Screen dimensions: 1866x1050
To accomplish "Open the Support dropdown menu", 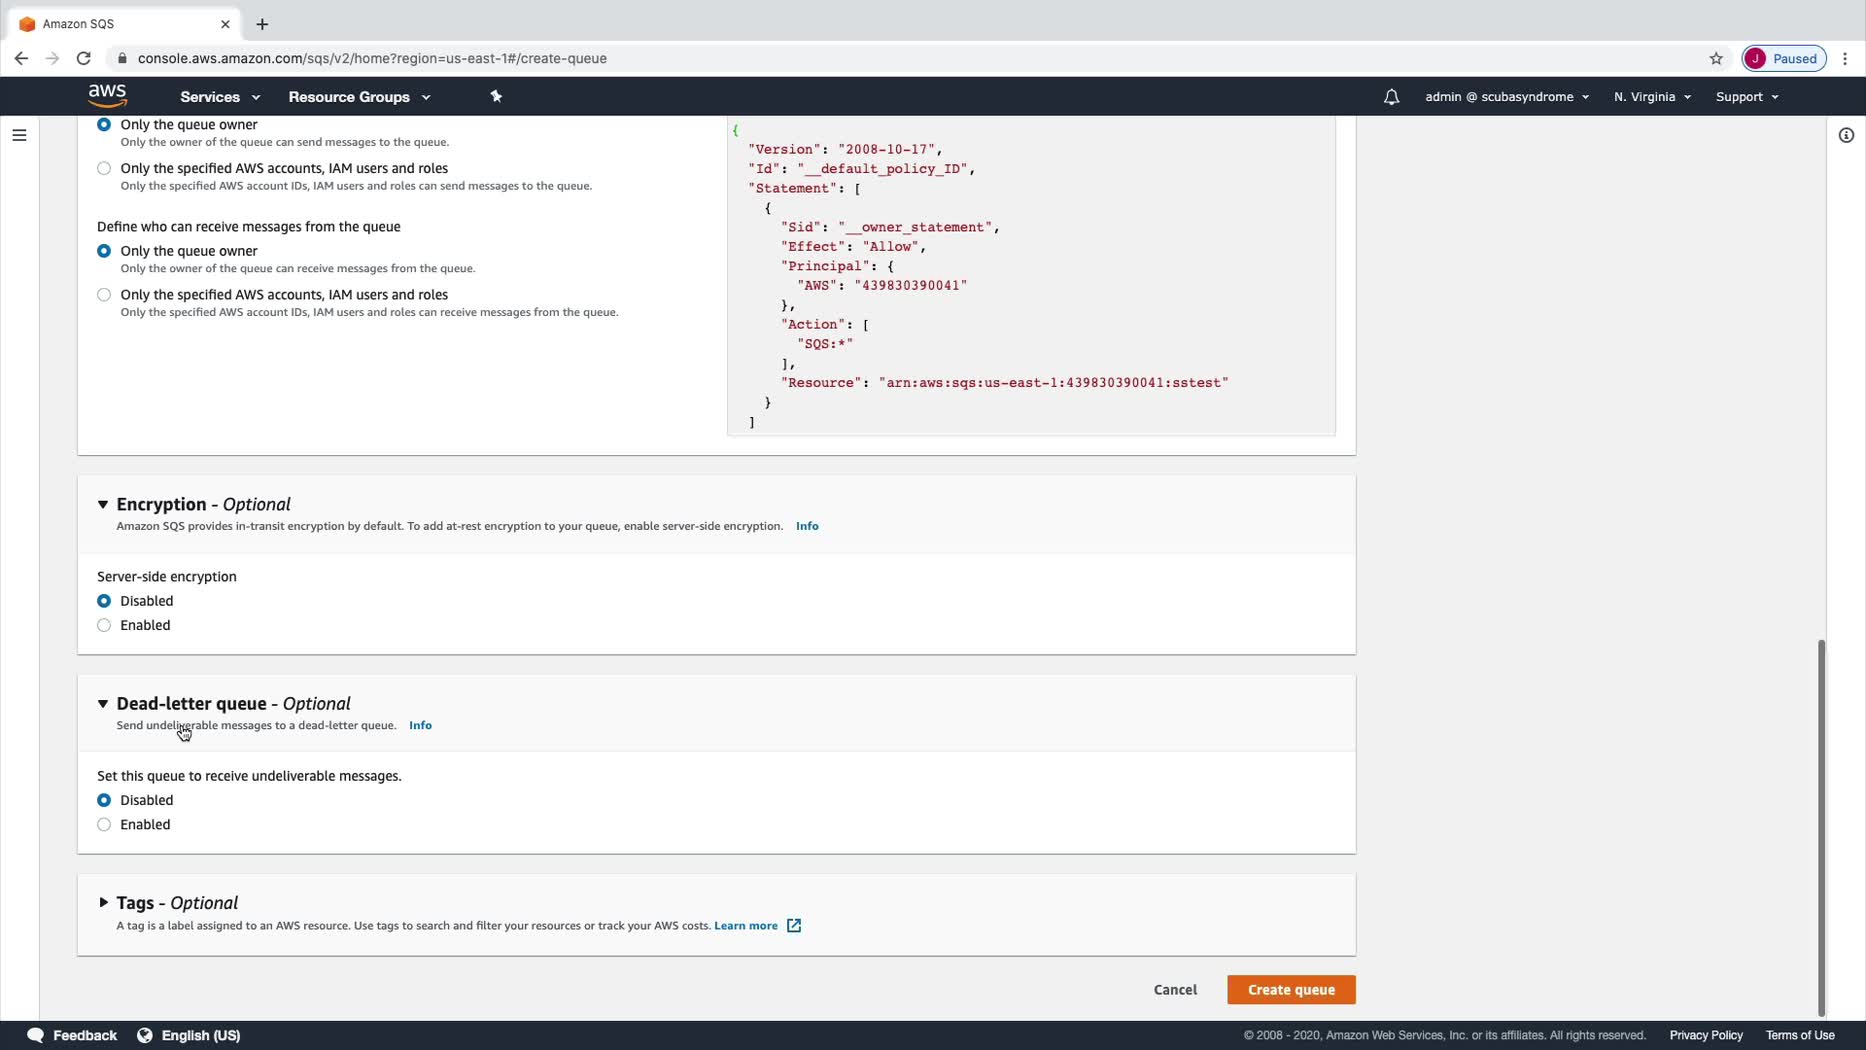I will coord(1747,97).
